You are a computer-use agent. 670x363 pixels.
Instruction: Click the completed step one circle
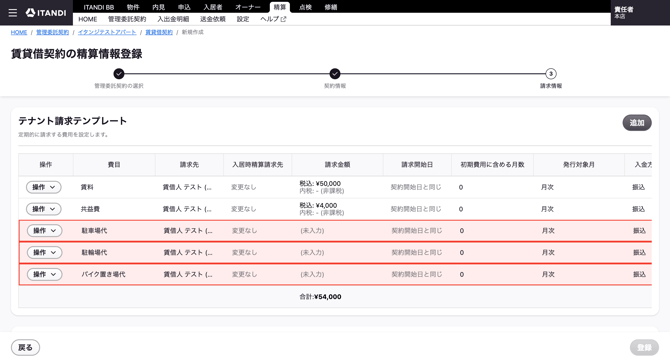(x=119, y=74)
